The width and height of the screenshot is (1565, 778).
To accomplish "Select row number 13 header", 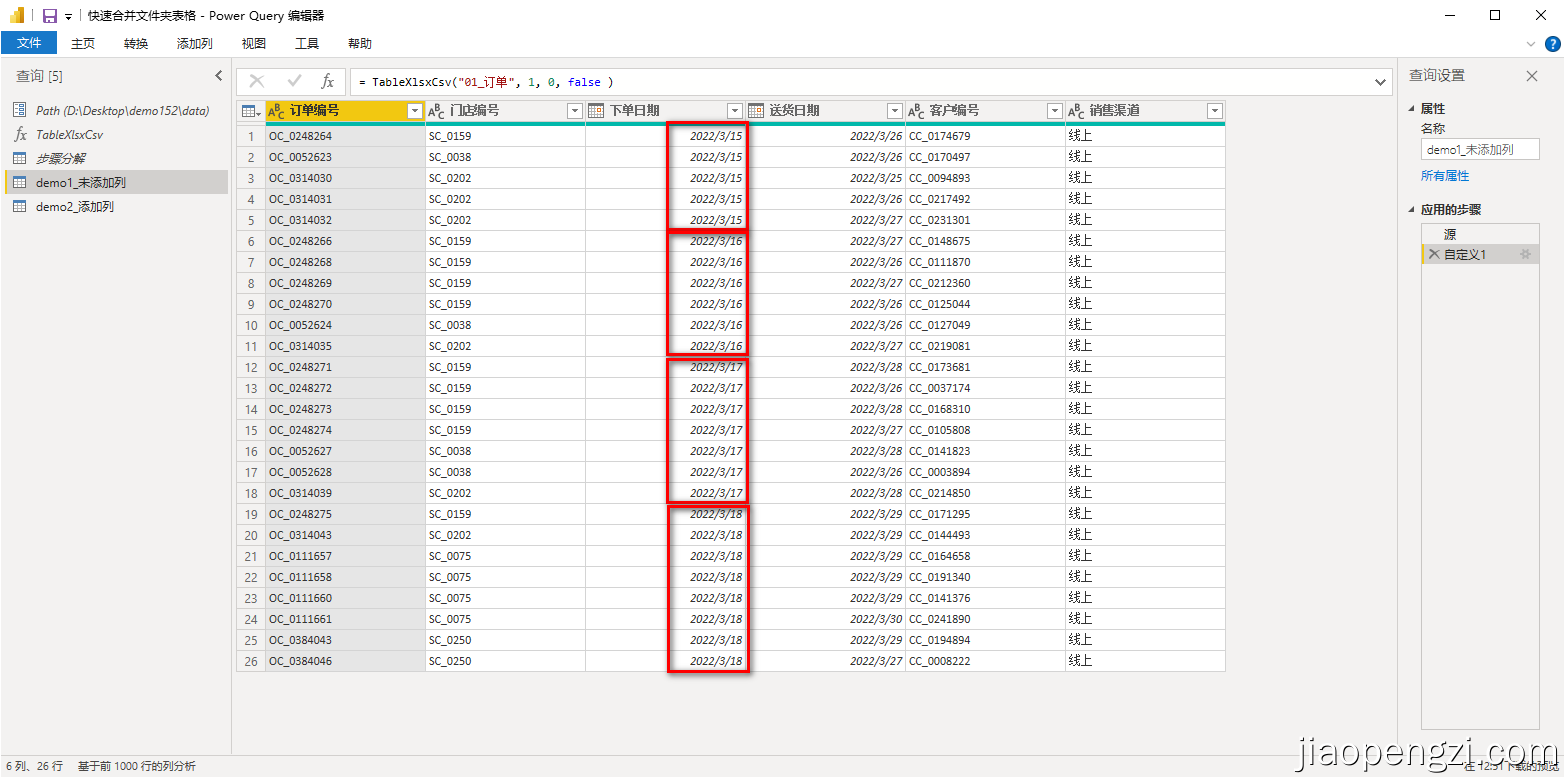I will coord(251,388).
